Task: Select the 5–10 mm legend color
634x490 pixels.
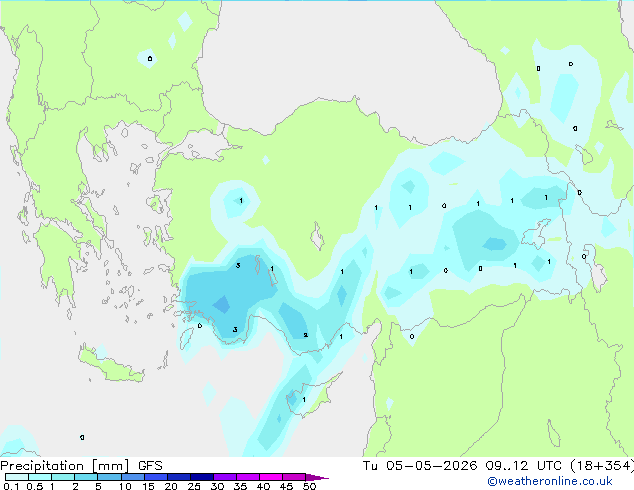Action: click(x=109, y=477)
